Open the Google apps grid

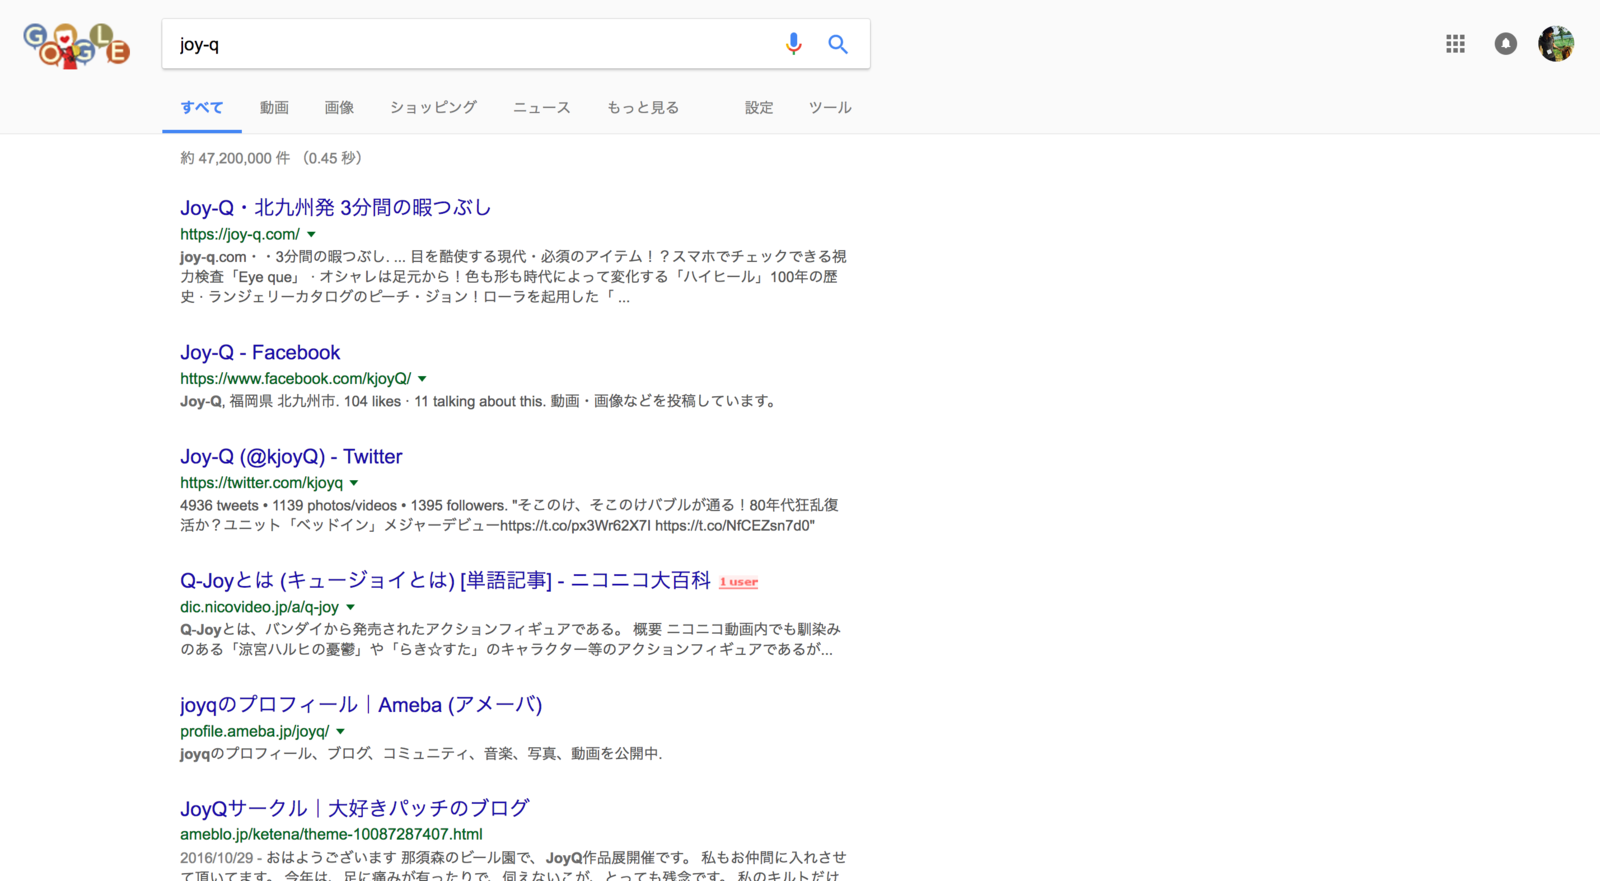pyautogui.click(x=1455, y=44)
